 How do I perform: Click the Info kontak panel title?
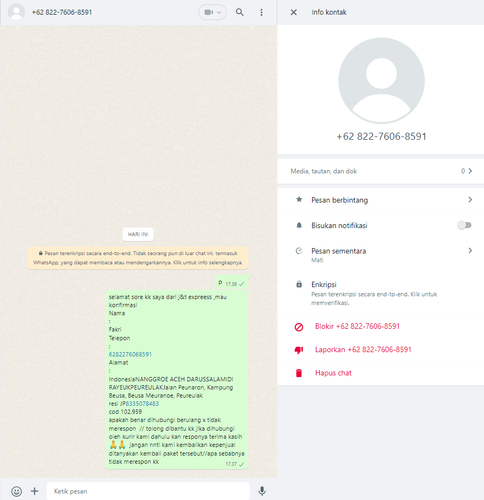click(x=329, y=12)
